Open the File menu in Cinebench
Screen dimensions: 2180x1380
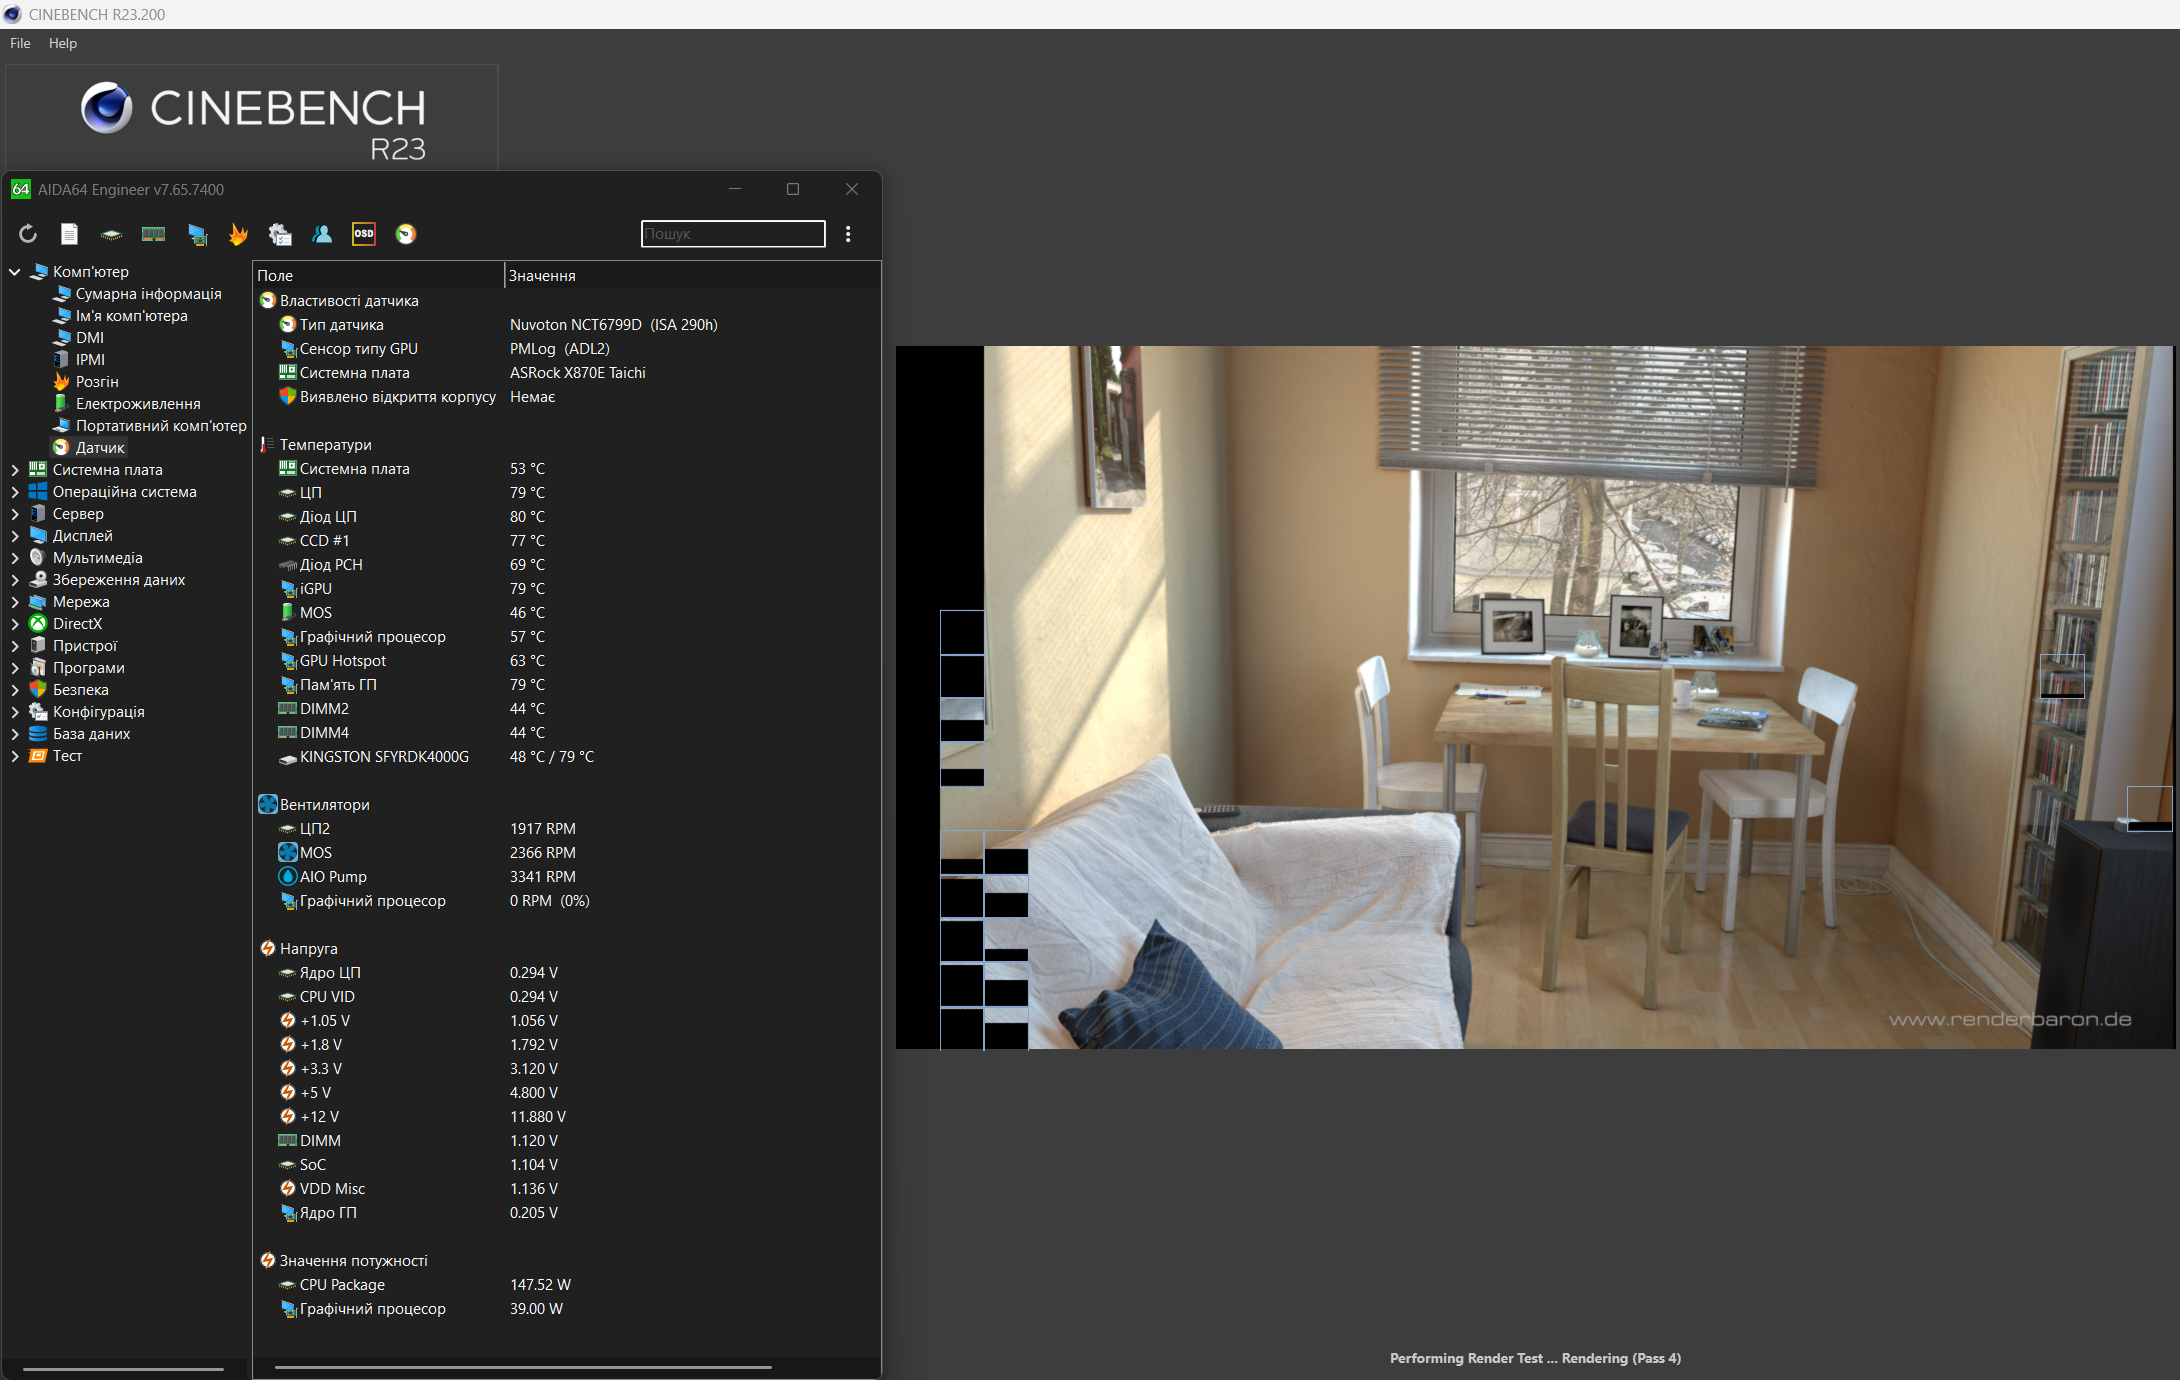point(20,43)
